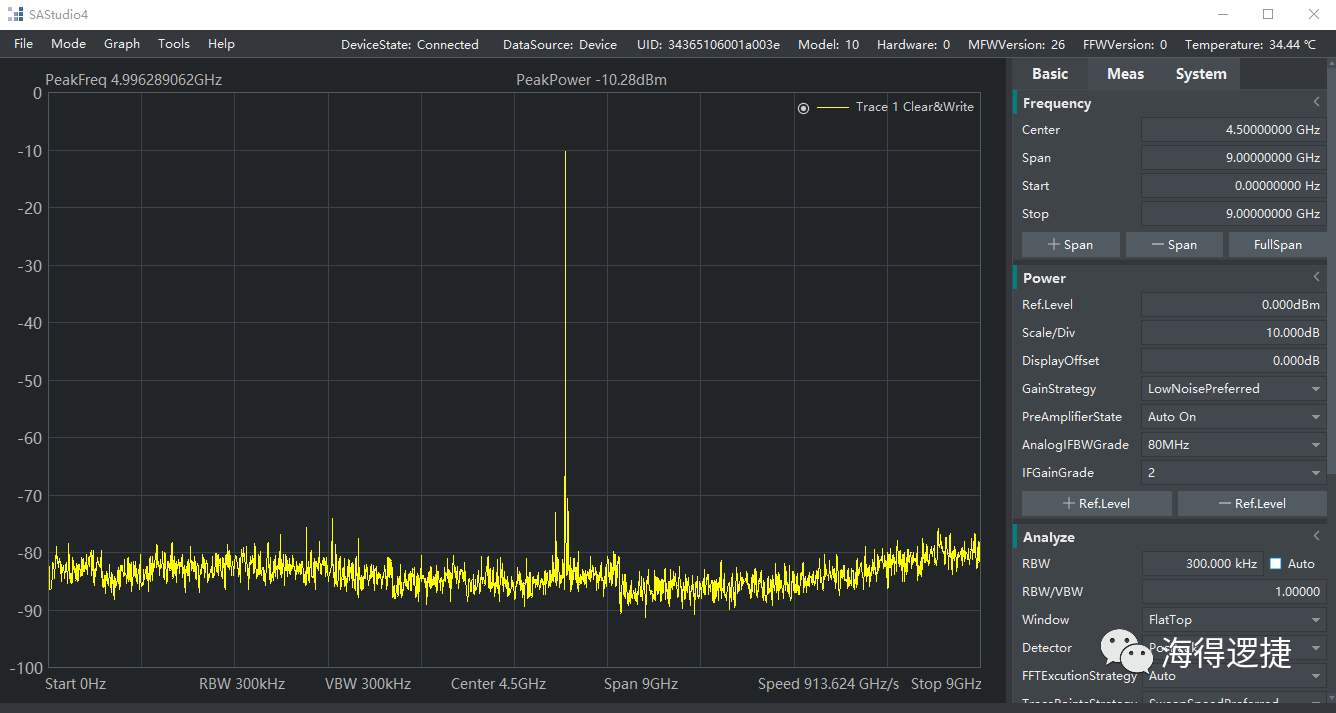Click the Ref.Level input field
This screenshot has width=1336, height=713.
click(1234, 305)
